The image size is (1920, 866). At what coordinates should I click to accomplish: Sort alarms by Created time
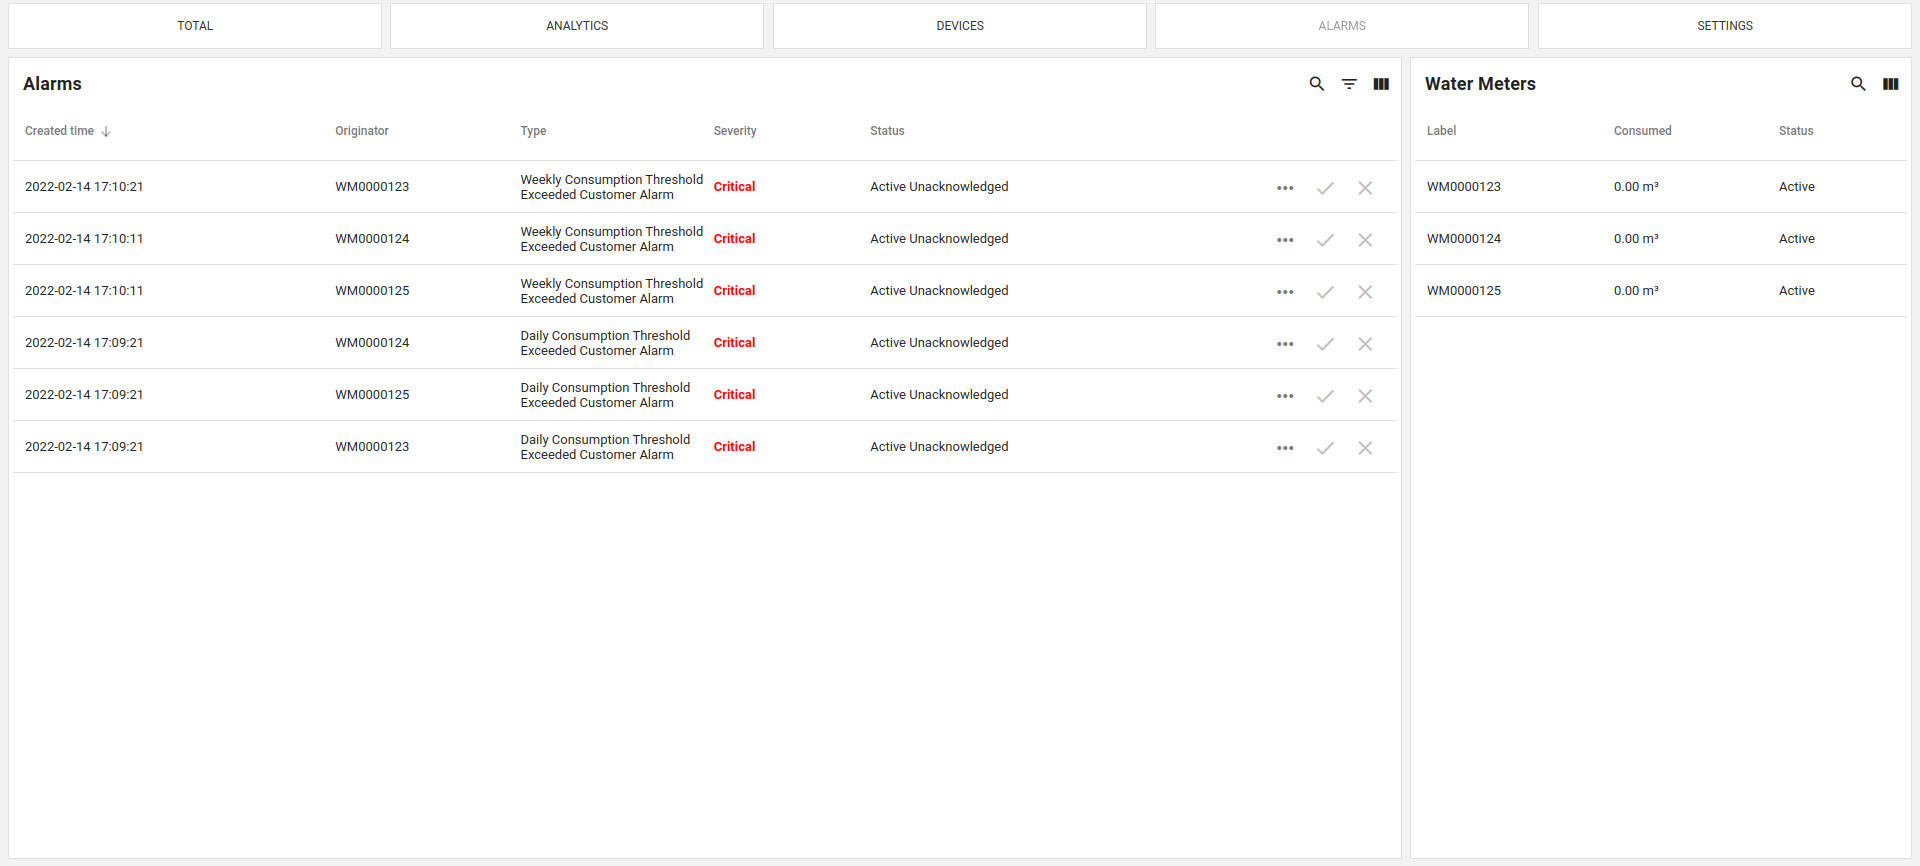point(60,131)
